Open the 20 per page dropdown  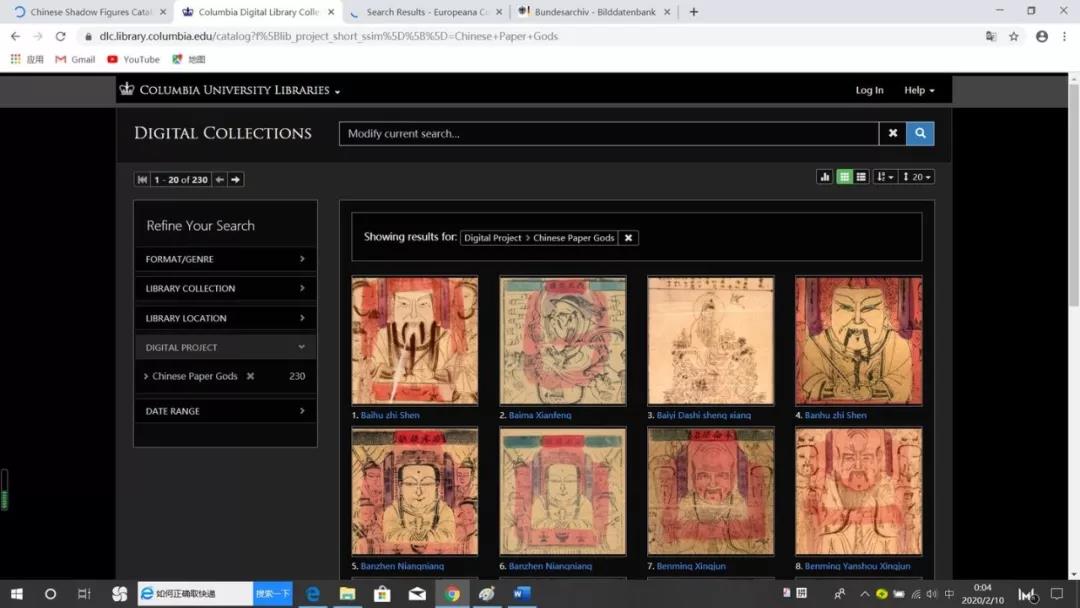coord(917,177)
